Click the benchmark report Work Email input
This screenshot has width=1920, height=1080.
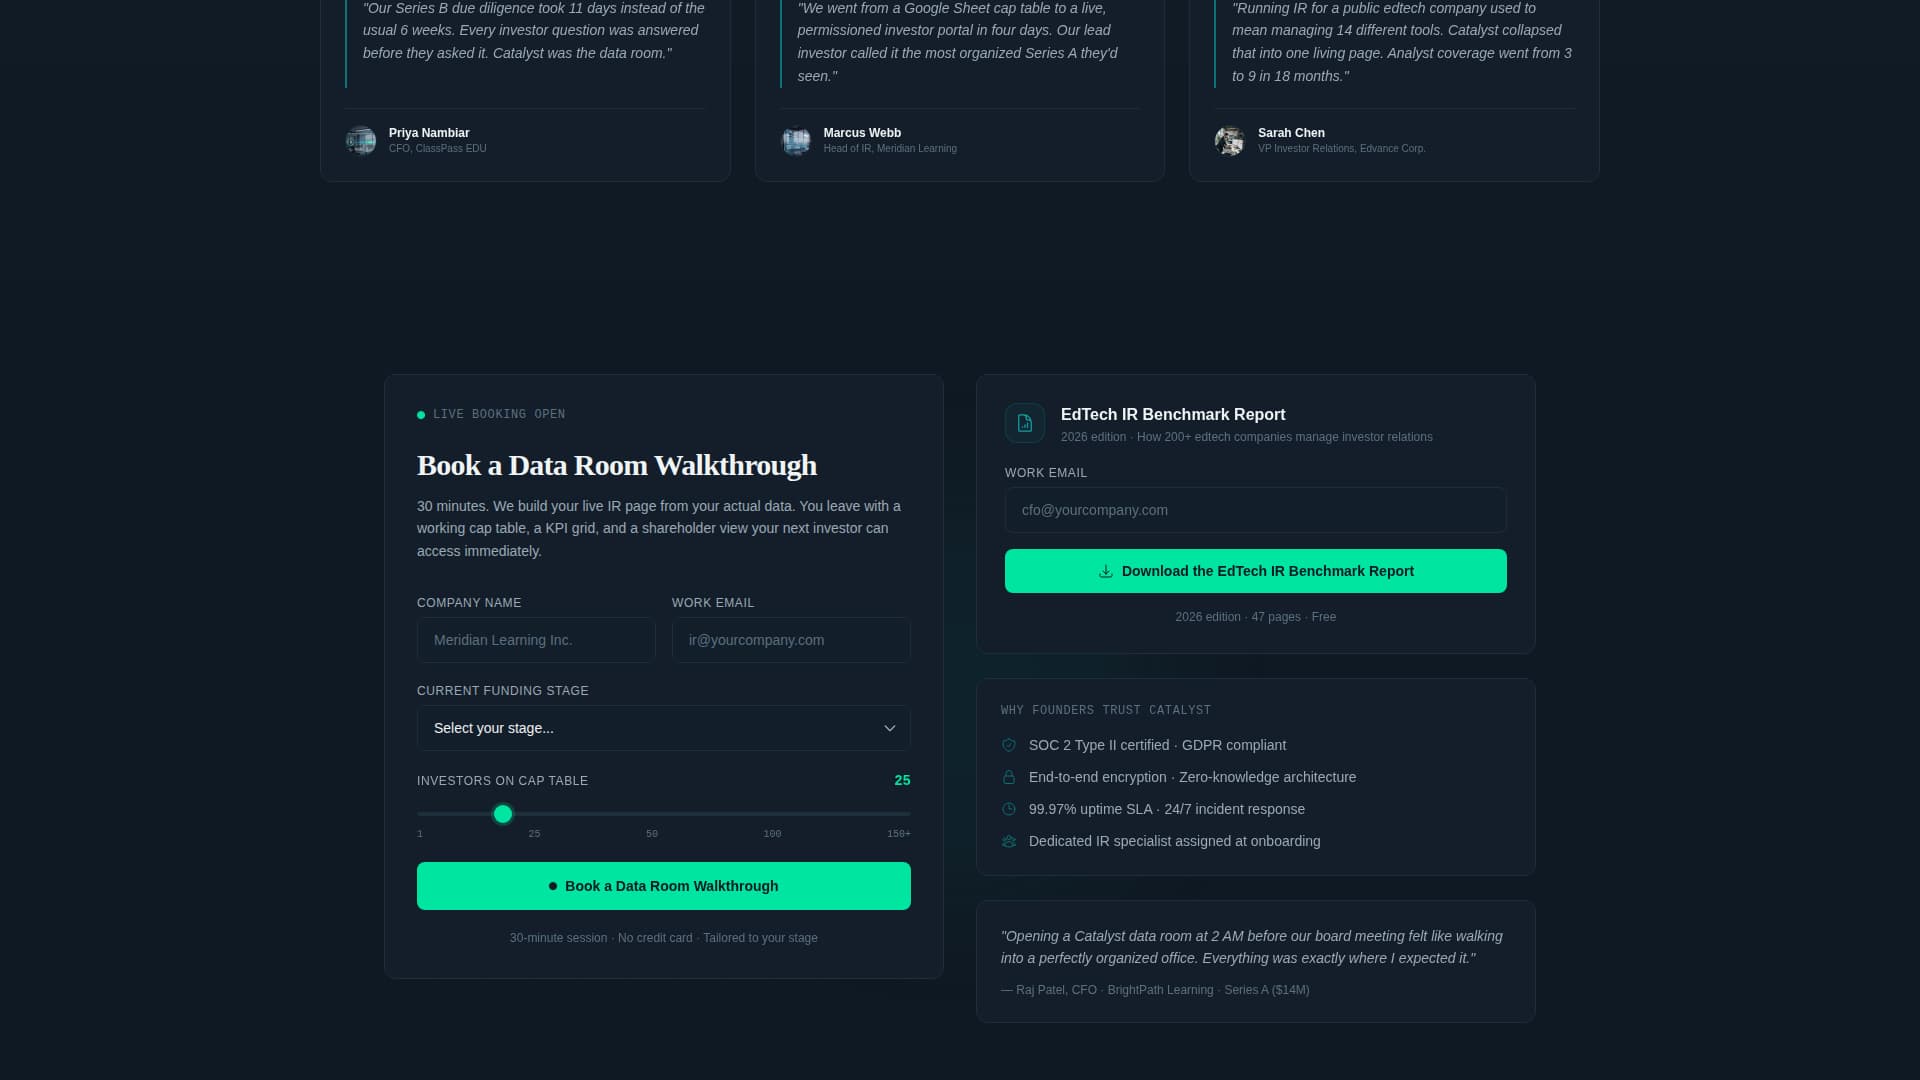1255,510
